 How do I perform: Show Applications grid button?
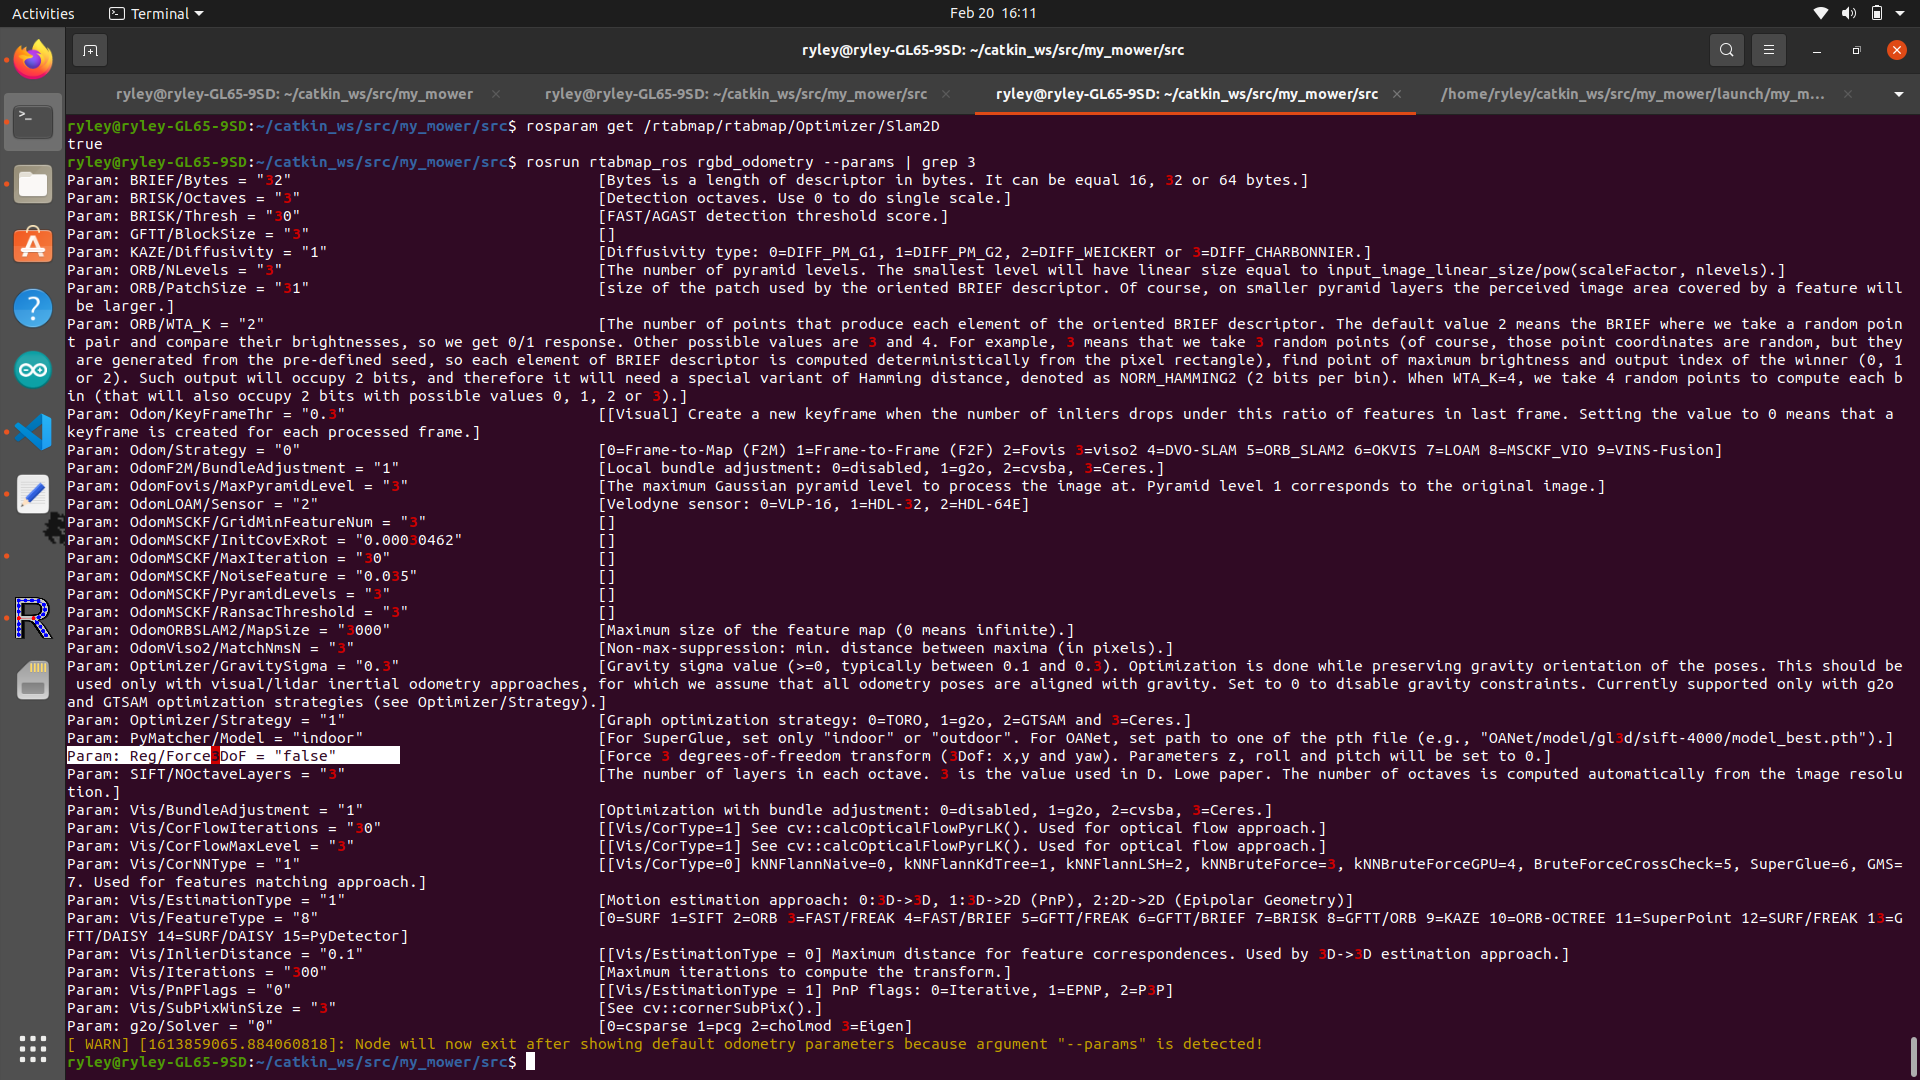(x=33, y=1048)
